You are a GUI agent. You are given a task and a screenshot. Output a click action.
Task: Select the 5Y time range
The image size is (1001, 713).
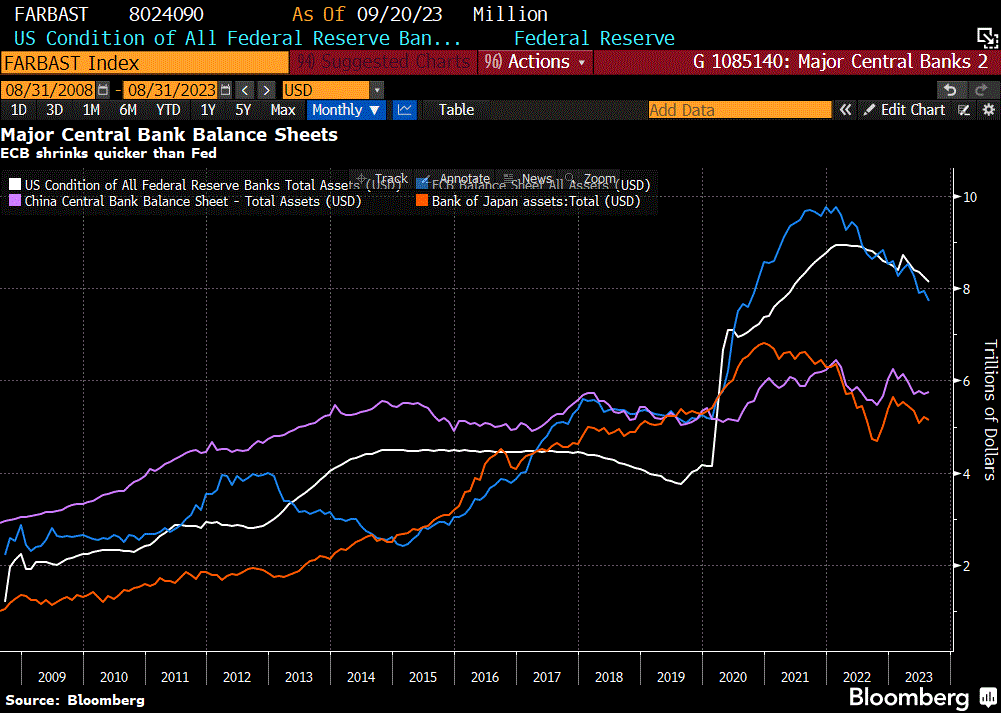pyautogui.click(x=243, y=110)
